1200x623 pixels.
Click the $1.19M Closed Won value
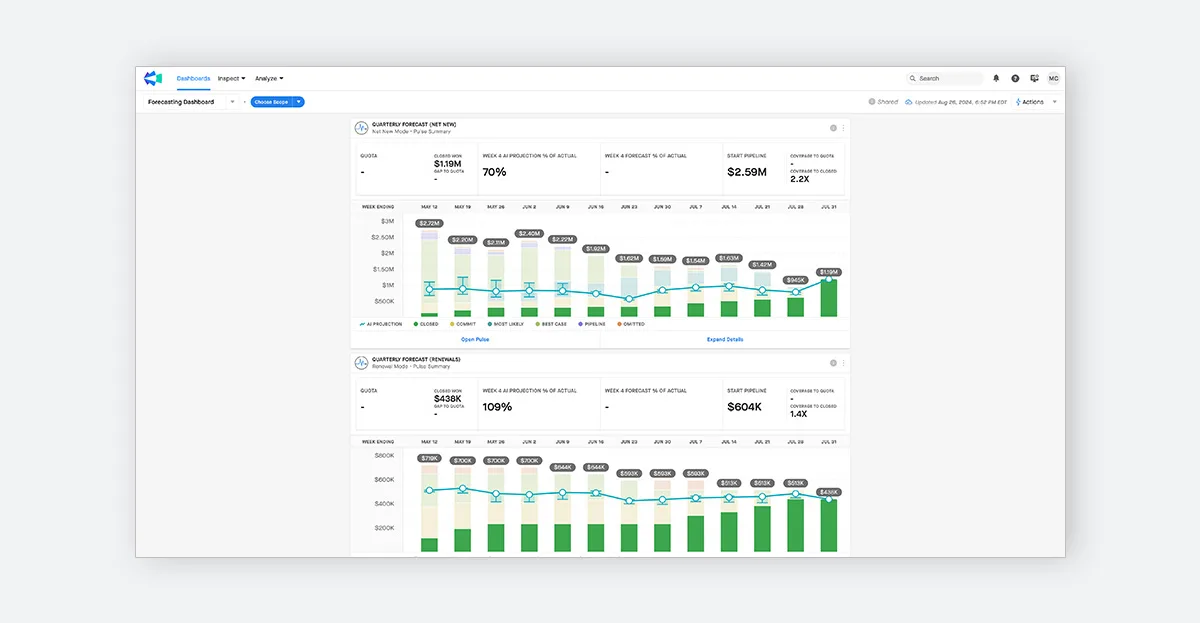pos(446,164)
